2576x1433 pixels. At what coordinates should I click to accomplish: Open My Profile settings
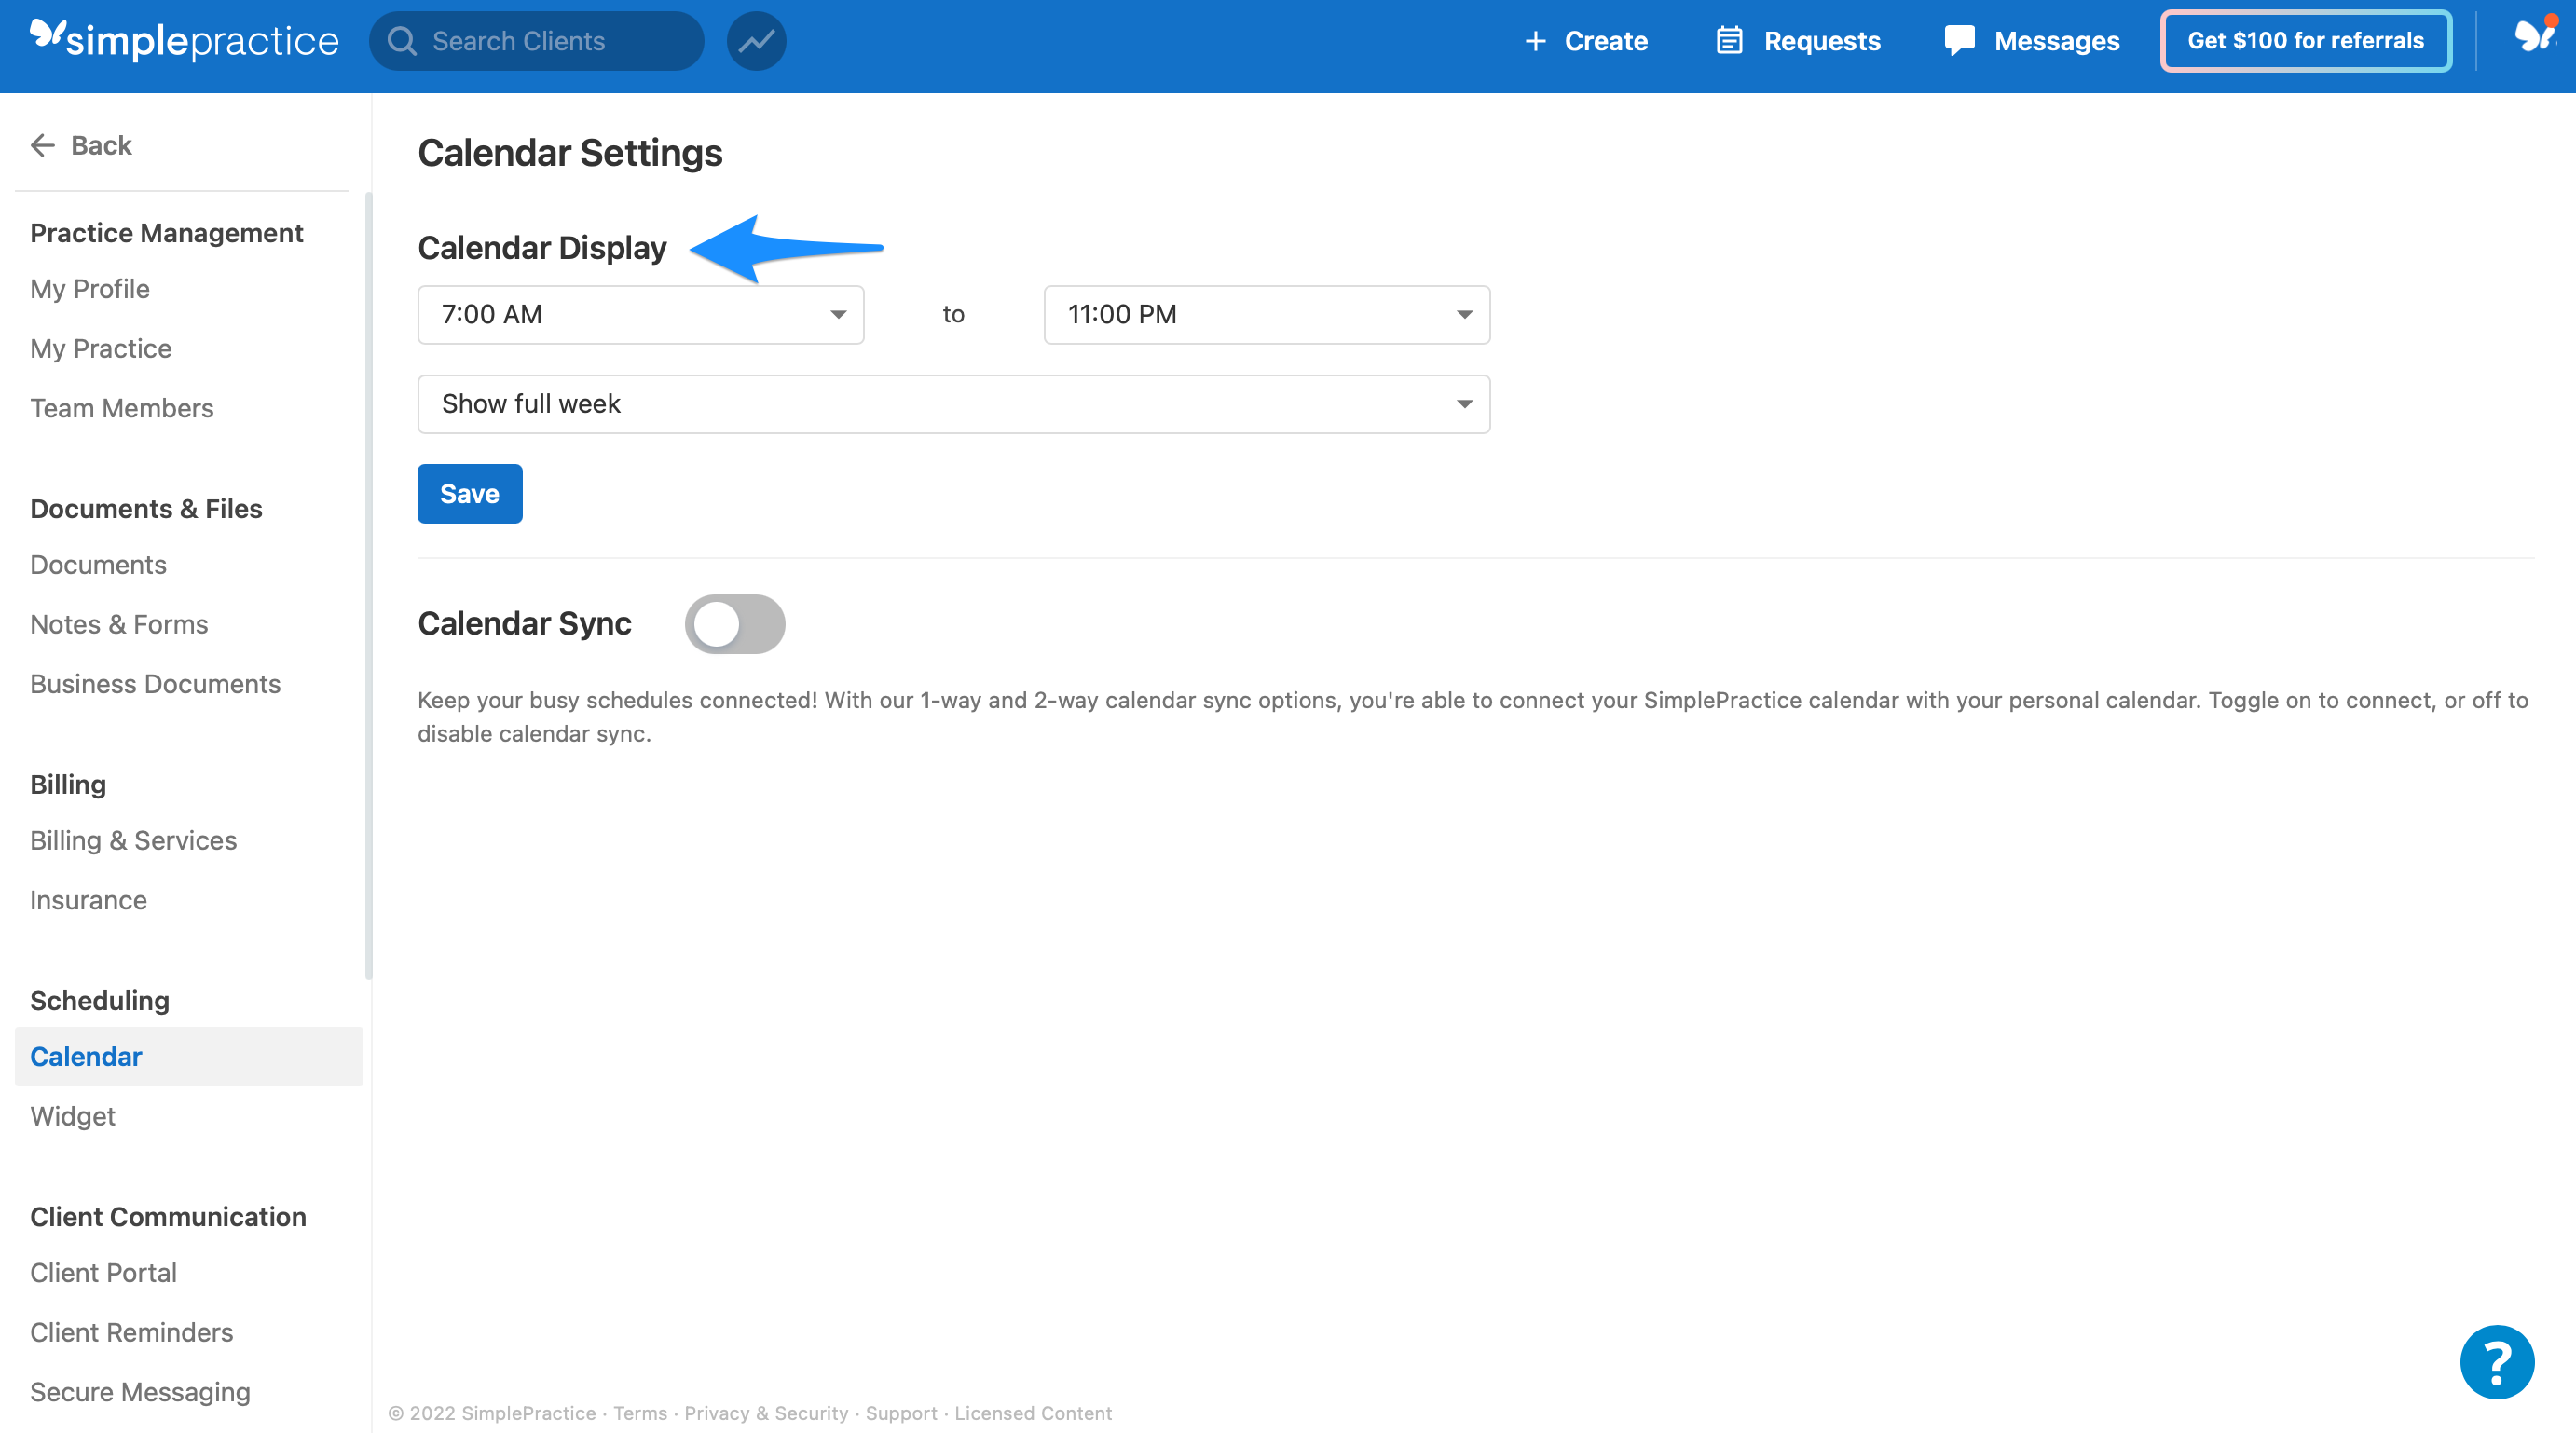point(90,289)
